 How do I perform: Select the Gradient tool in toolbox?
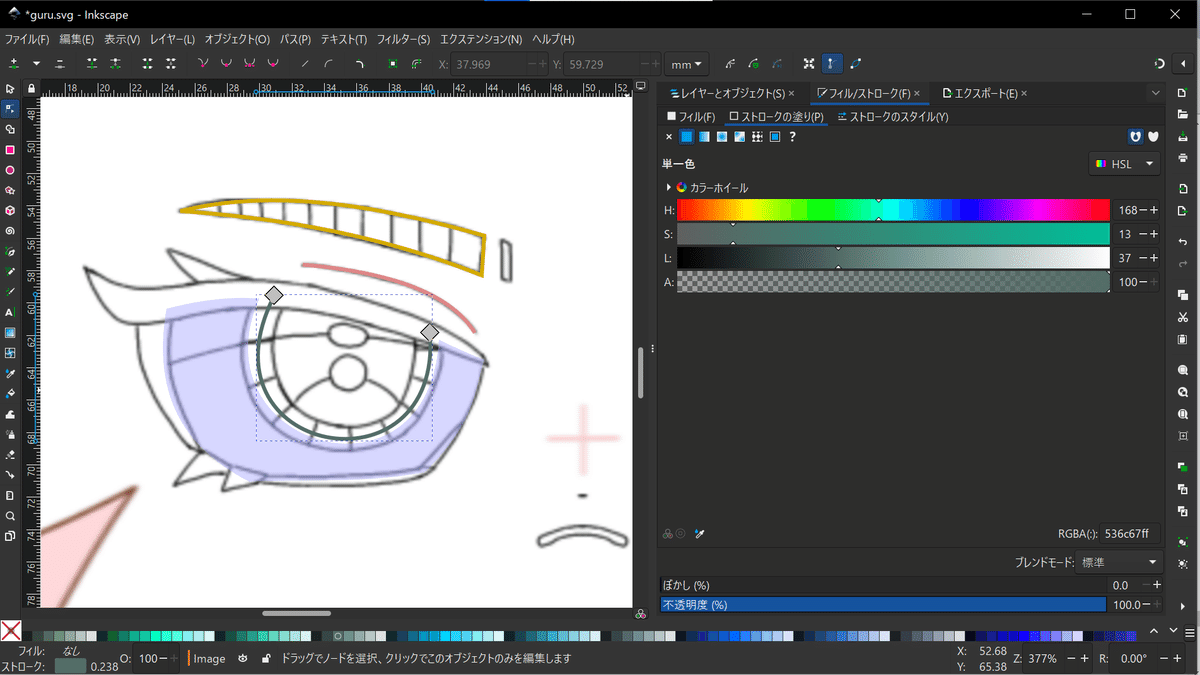point(10,333)
